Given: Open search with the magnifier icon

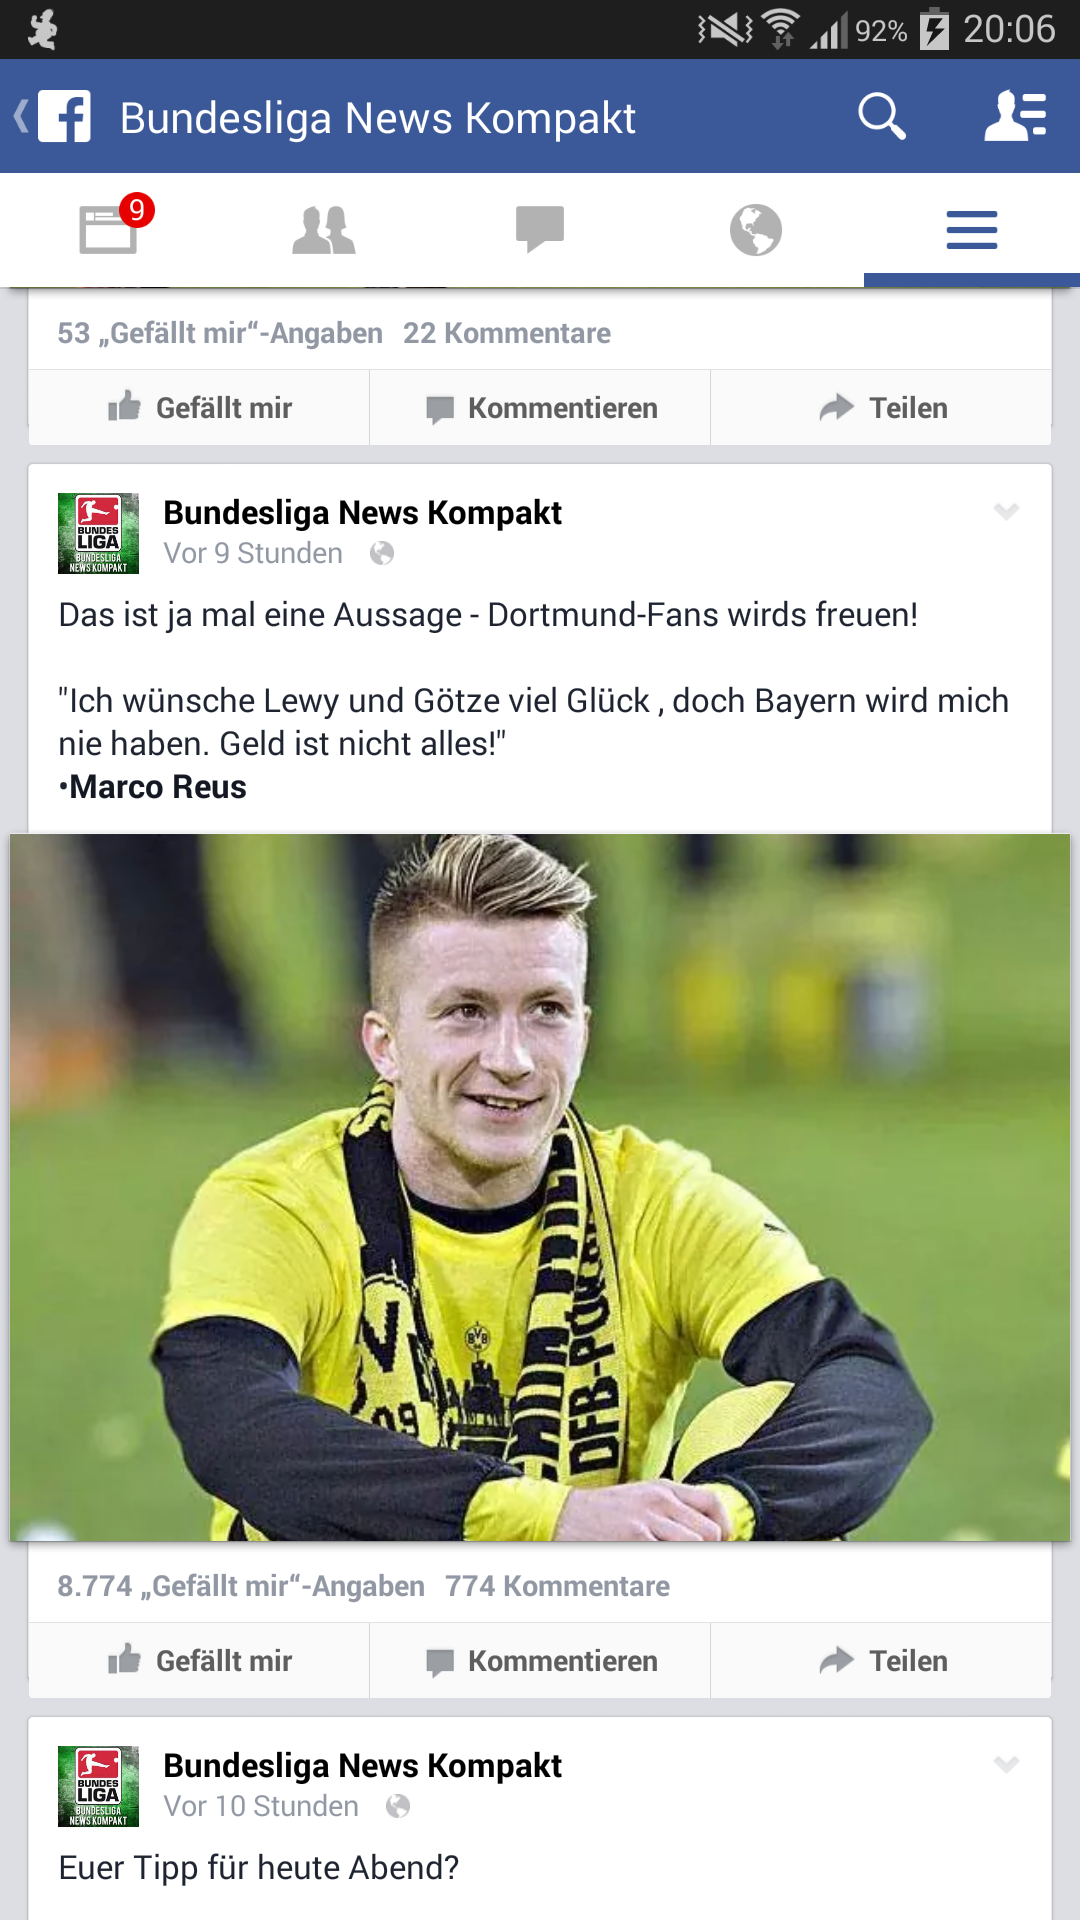Looking at the screenshot, I should click(882, 117).
